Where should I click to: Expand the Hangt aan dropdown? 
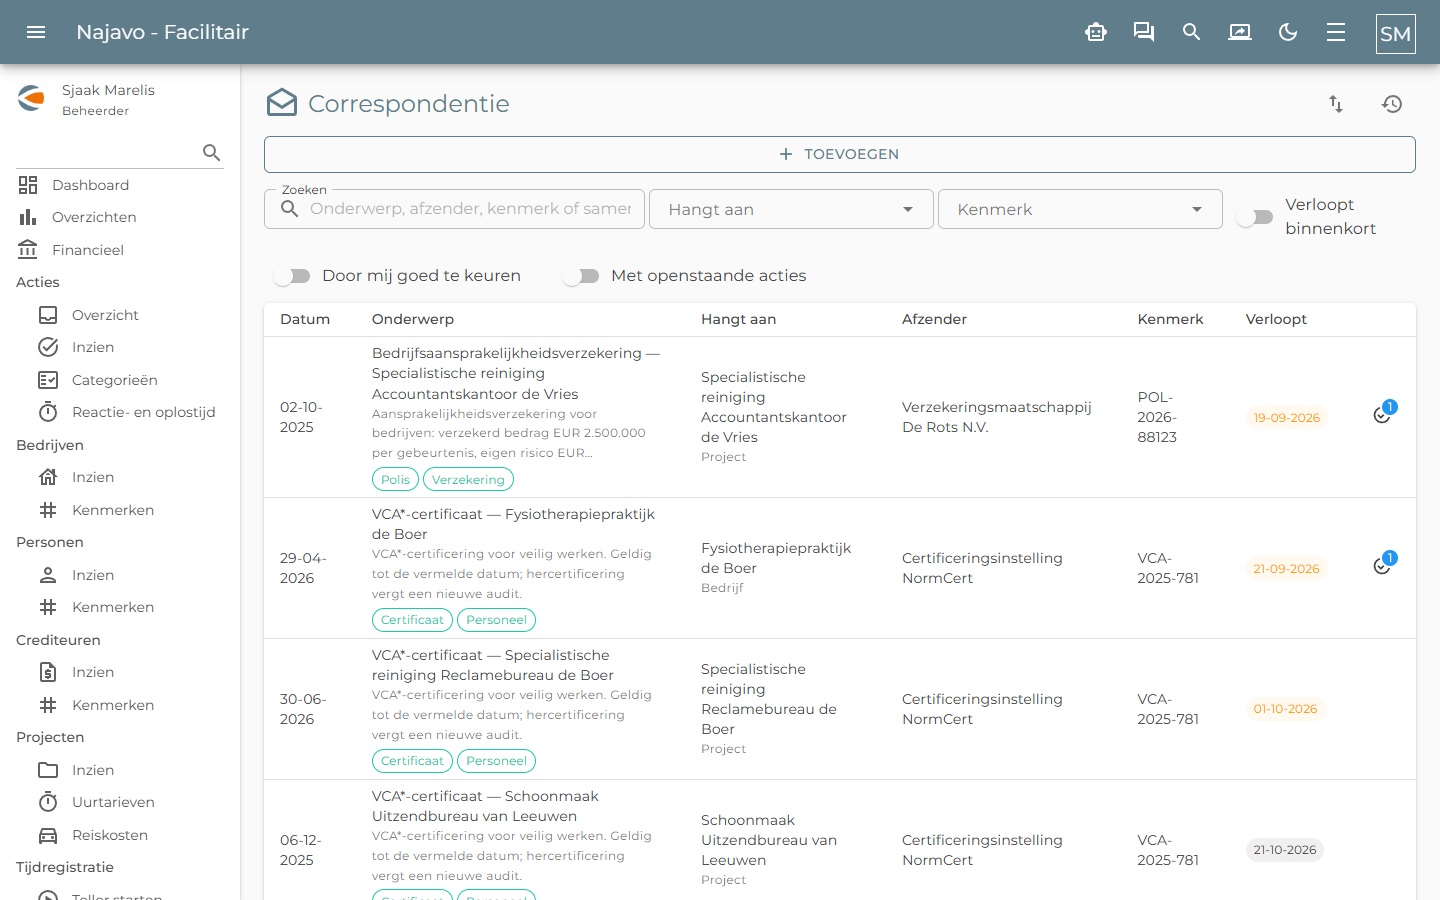pyautogui.click(x=791, y=209)
